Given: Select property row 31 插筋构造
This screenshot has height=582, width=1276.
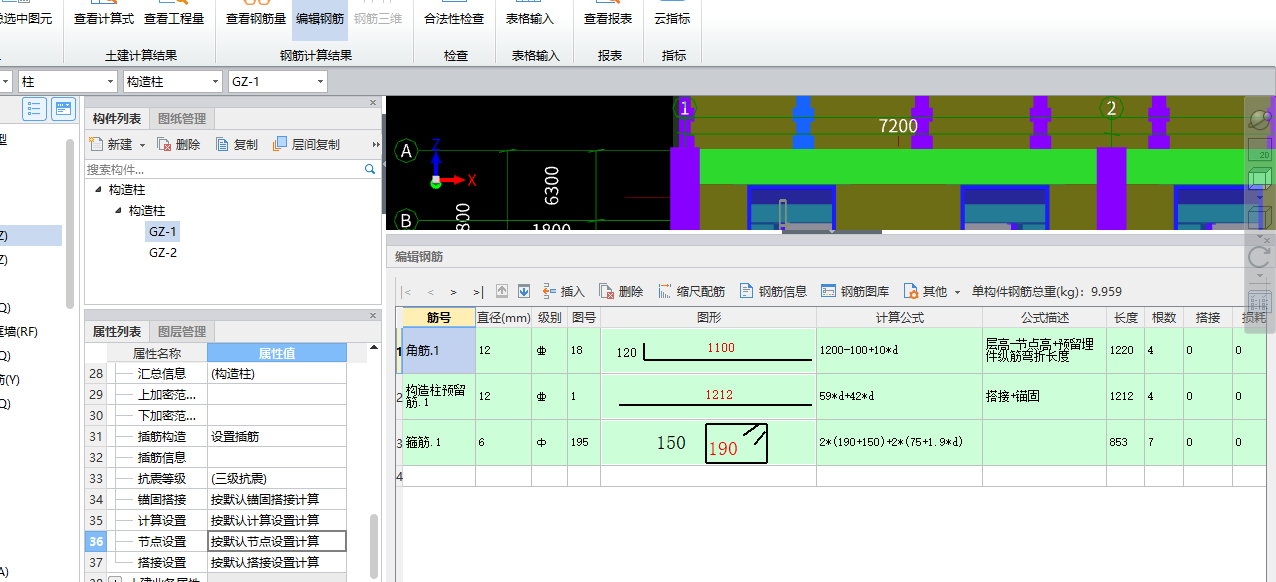Looking at the screenshot, I should tap(216, 437).
